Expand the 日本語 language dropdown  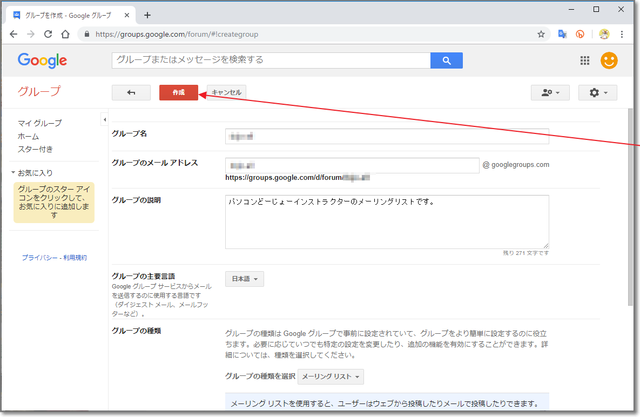(244, 279)
